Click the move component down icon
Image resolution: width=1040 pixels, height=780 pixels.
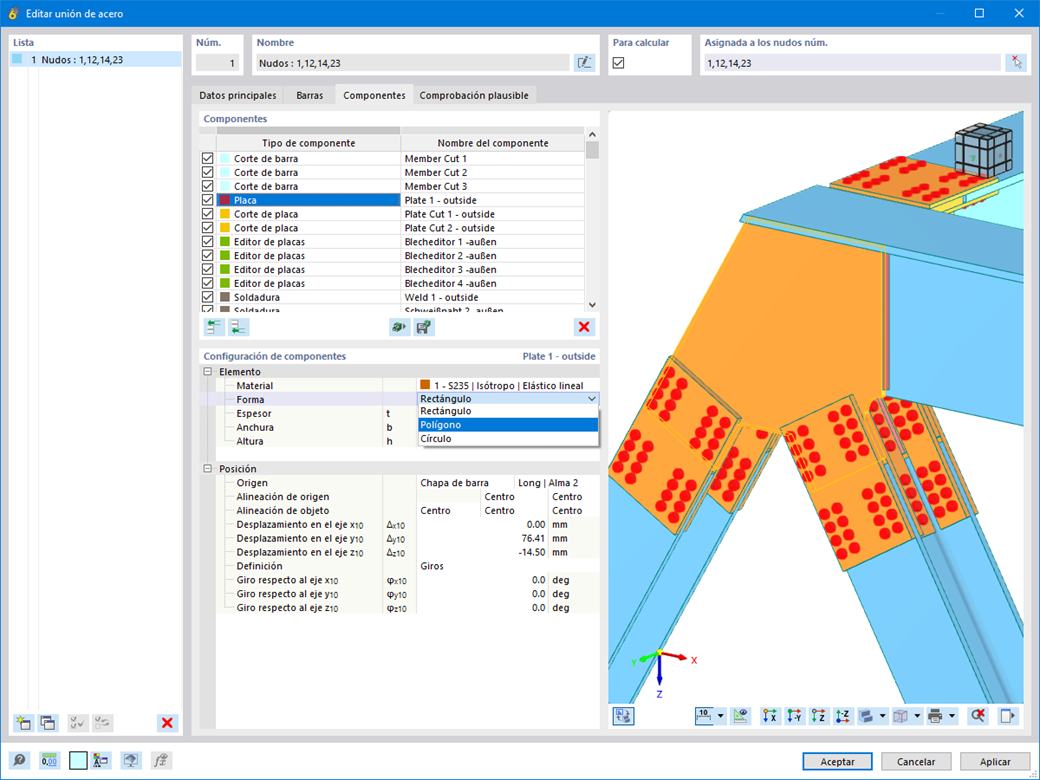pos(239,327)
